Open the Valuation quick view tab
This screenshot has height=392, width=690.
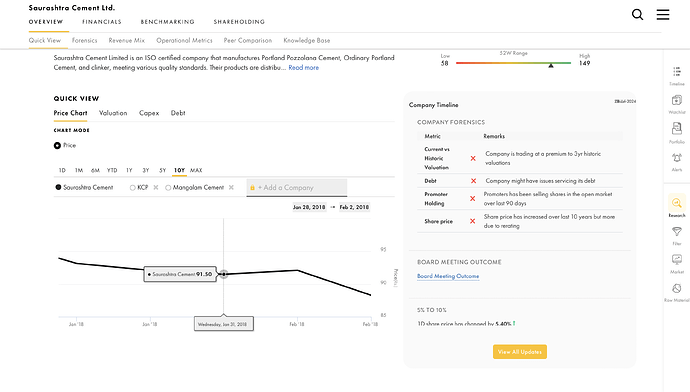tap(113, 113)
